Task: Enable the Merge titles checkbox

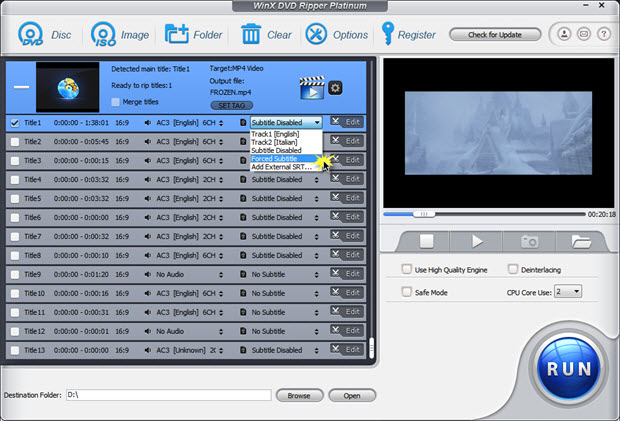Action: pos(115,102)
